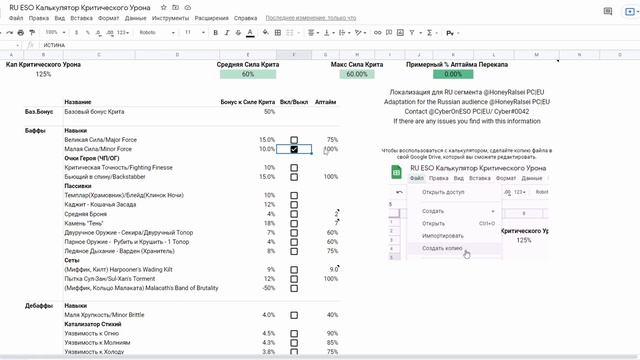Open the vertical align dropdown
640x360 pixels.
[x=329, y=33]
